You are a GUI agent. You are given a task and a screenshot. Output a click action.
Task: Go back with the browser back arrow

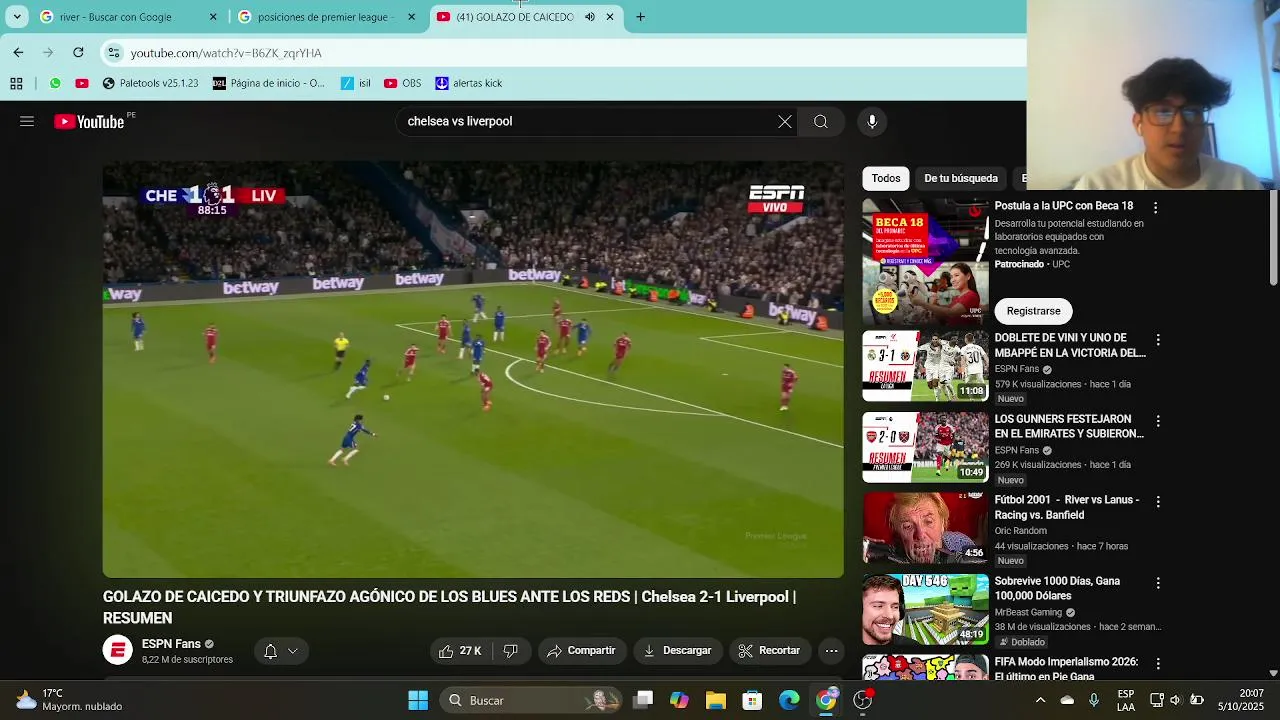[x=18, y=52]
